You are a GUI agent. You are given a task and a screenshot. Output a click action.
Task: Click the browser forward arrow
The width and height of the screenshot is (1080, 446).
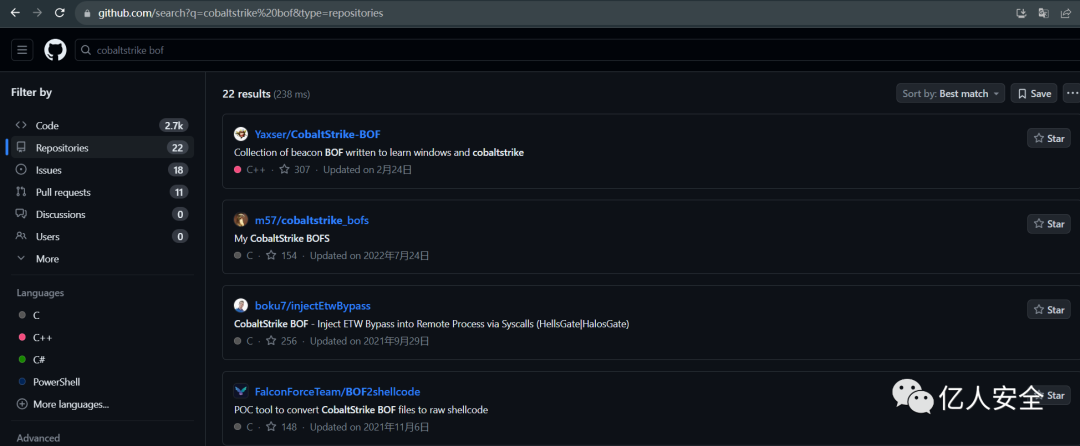(37, 12)
